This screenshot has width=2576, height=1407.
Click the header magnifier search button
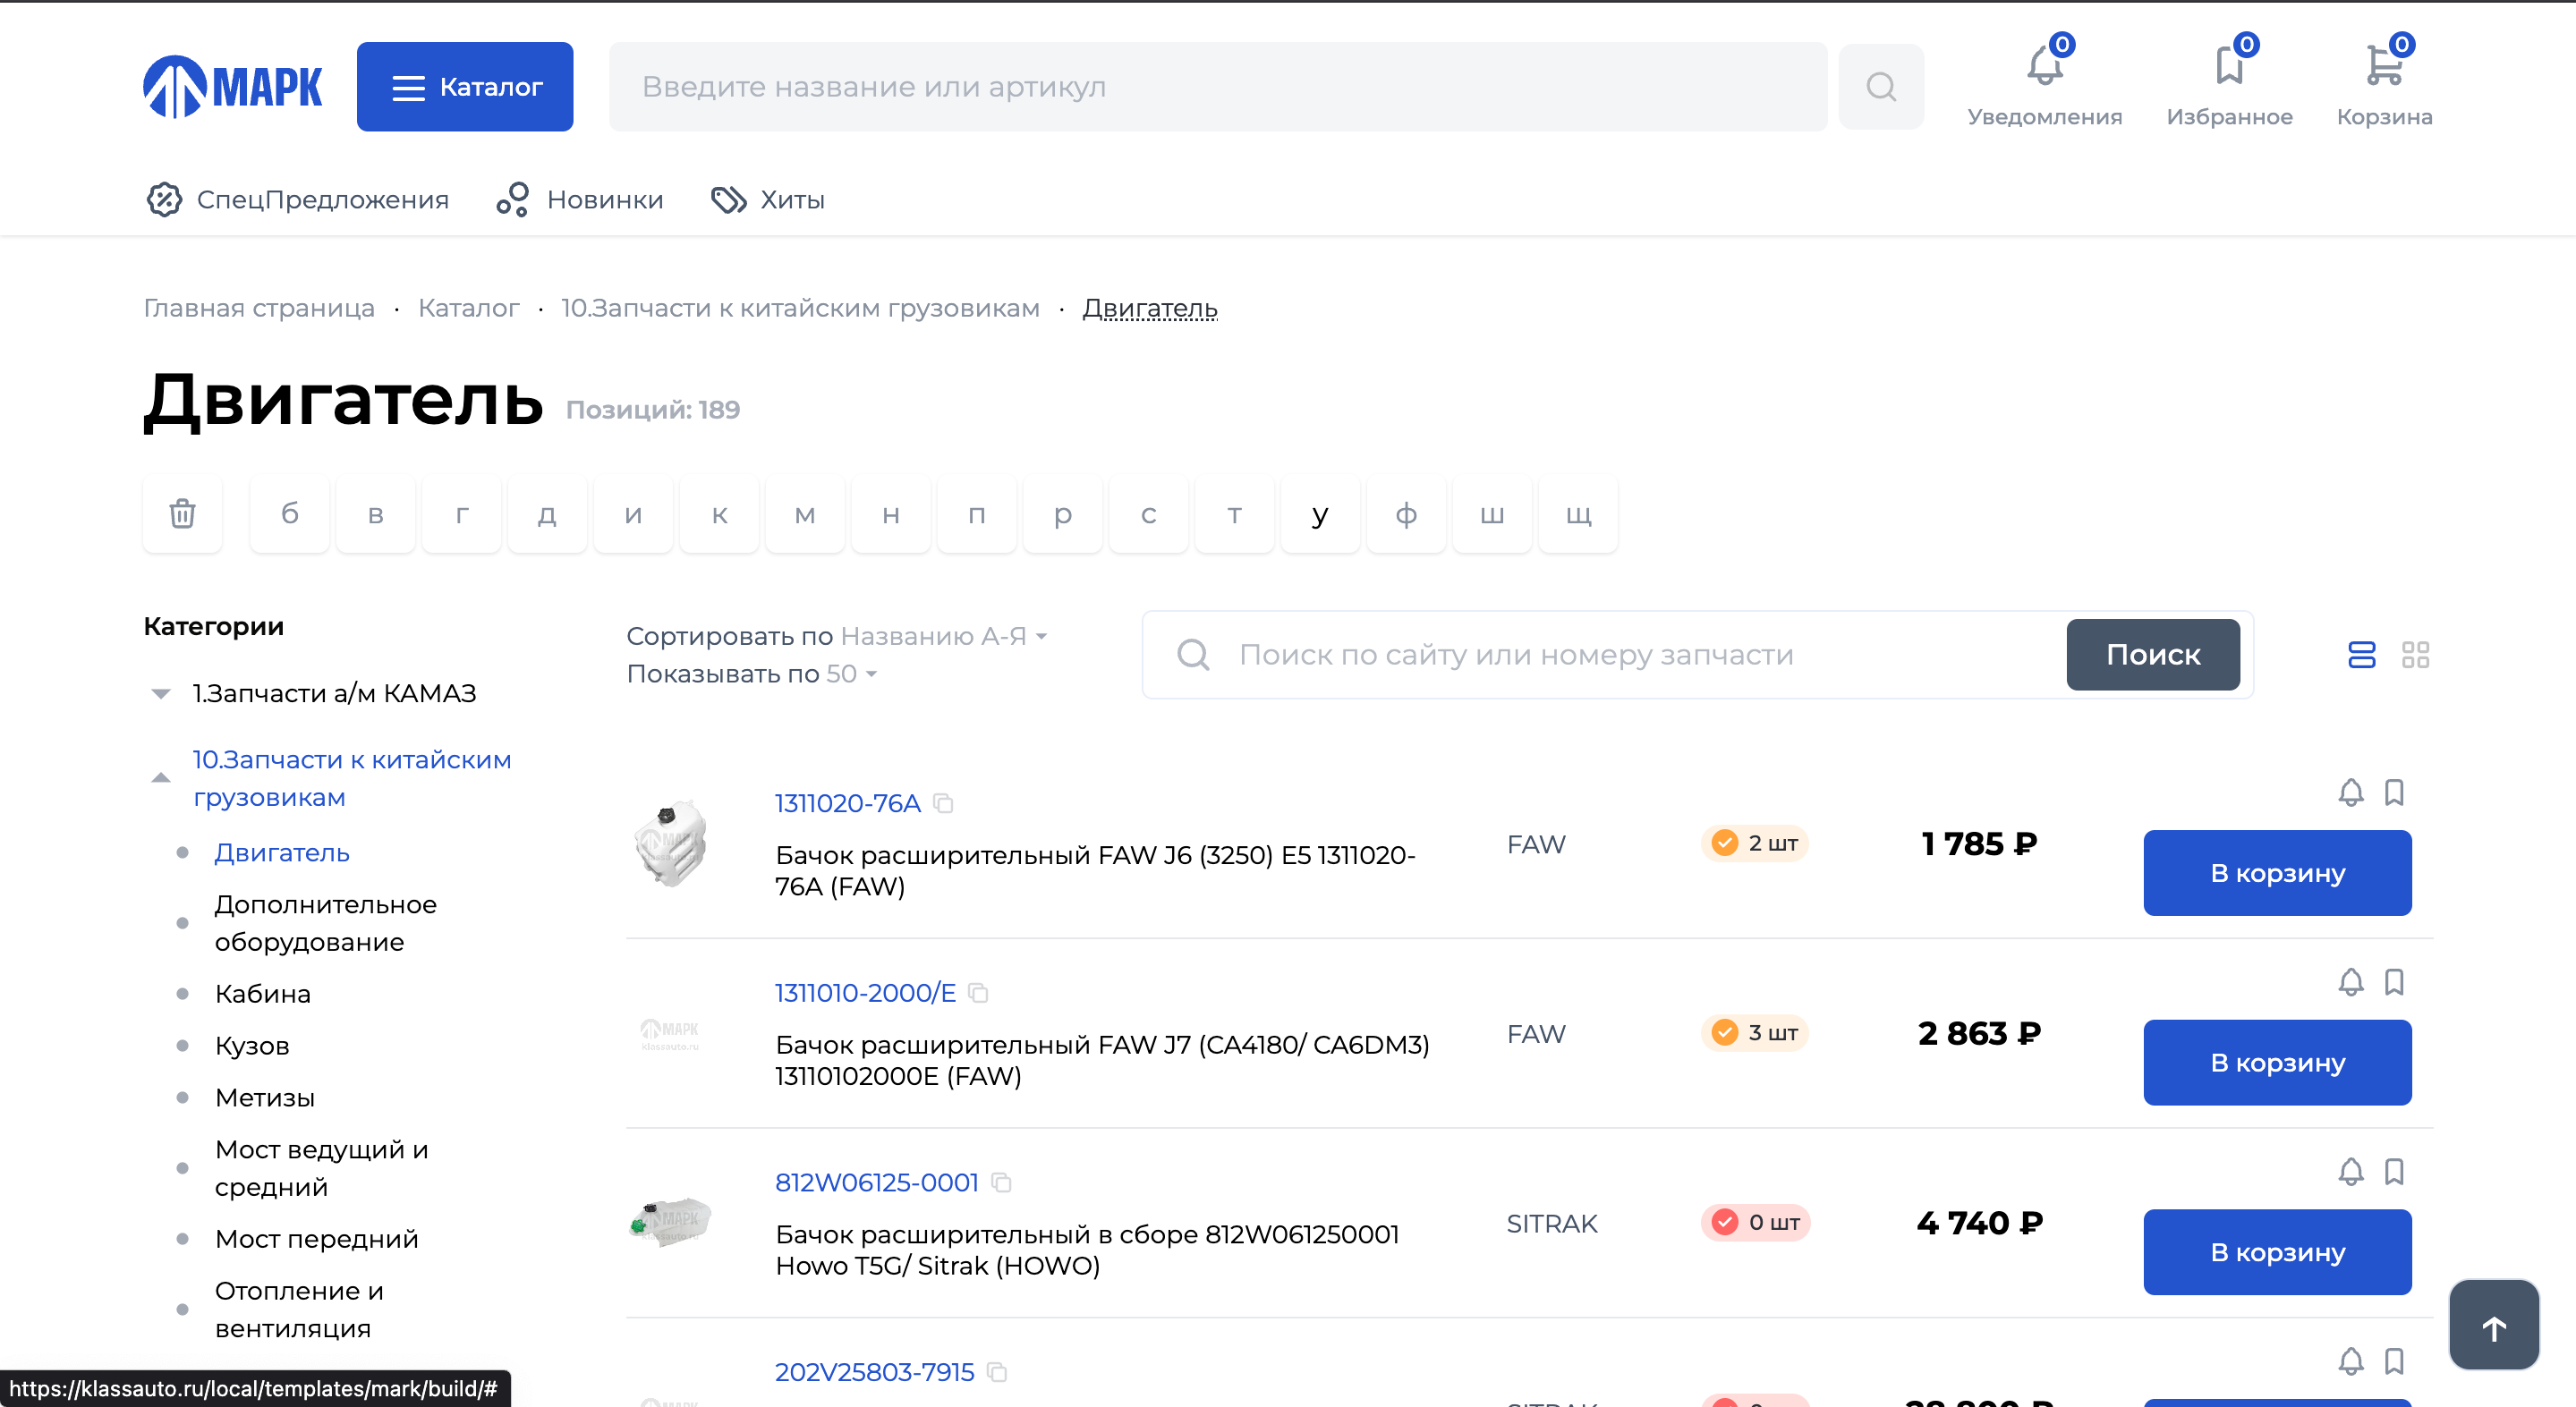click(1880, 87)
